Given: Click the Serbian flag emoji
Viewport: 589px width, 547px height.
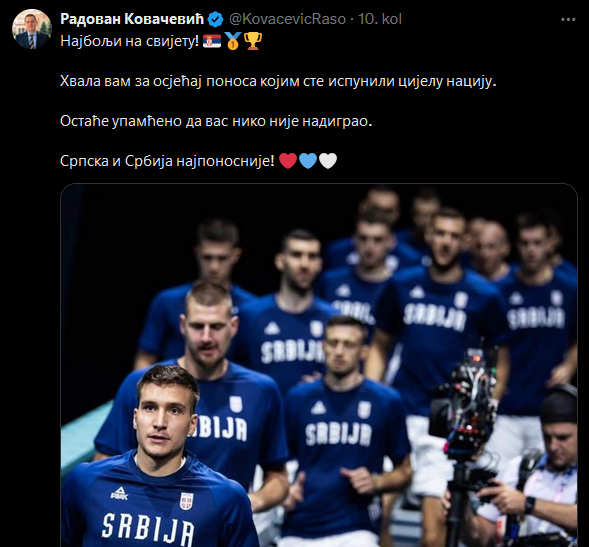Looking at the screenshot, I should (212, 41).
